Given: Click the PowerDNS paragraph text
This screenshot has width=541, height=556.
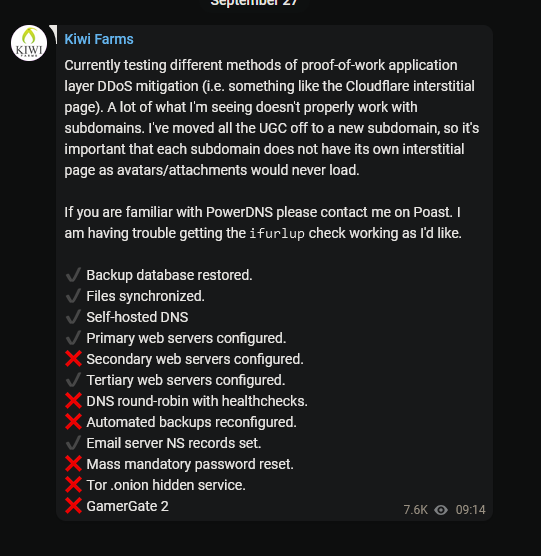Looking at the screenshot, I should click(x=263, y=223).
